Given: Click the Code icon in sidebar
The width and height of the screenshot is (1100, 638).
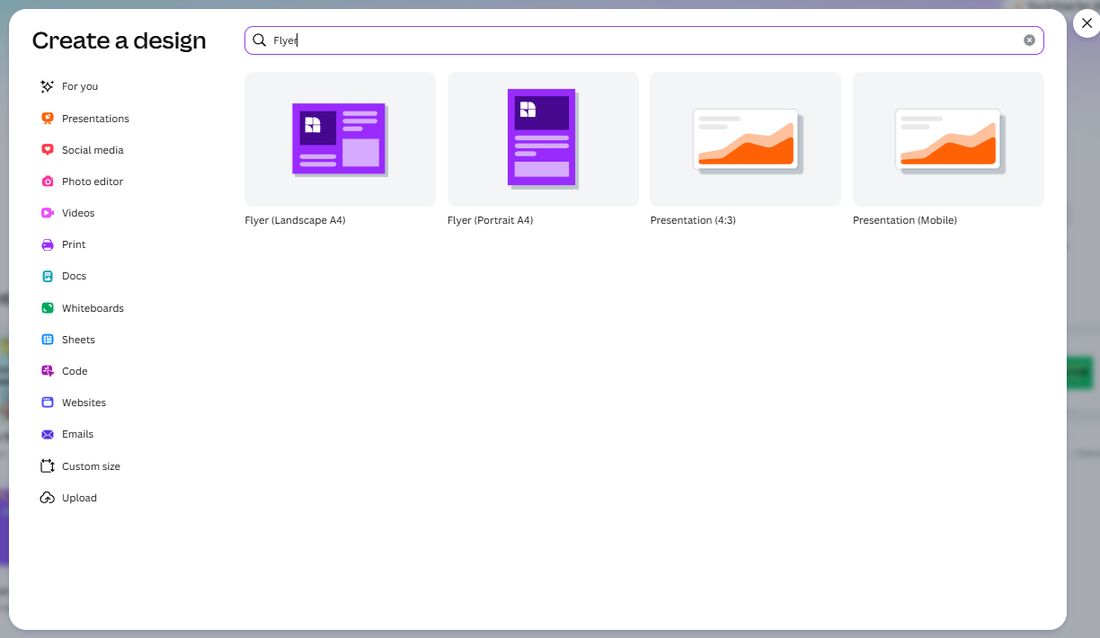Looking at the screenshot, I should 47,371.
